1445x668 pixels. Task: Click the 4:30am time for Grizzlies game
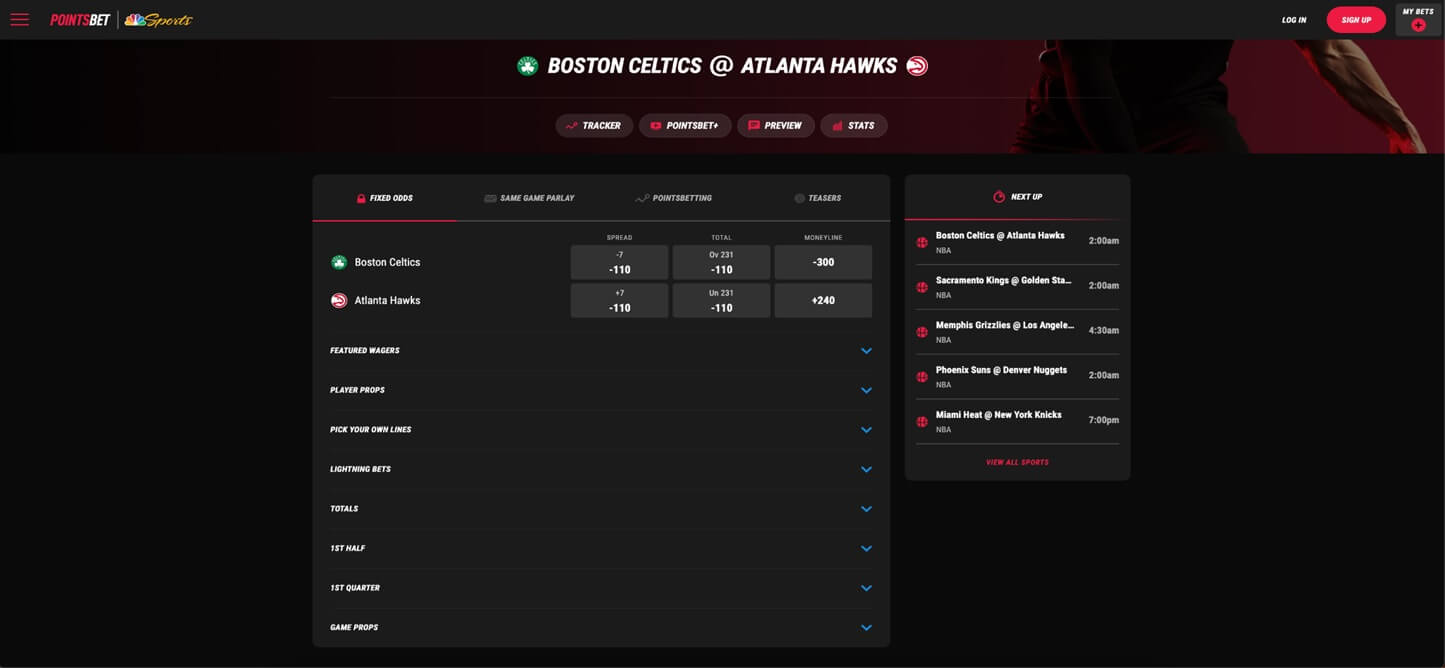tap(1103, 330)
